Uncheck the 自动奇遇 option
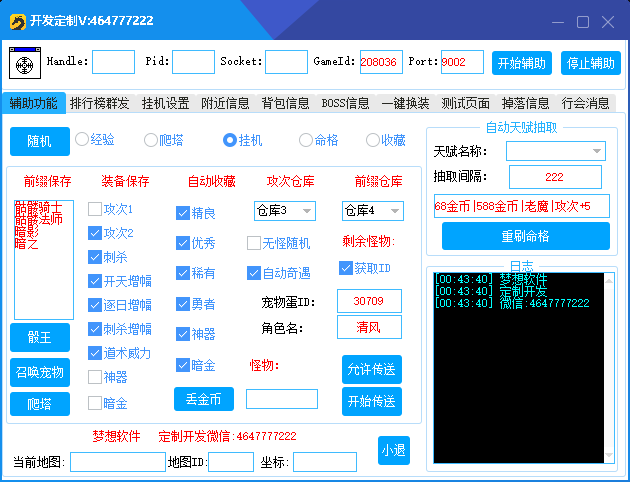 click(x=254, y=273)
